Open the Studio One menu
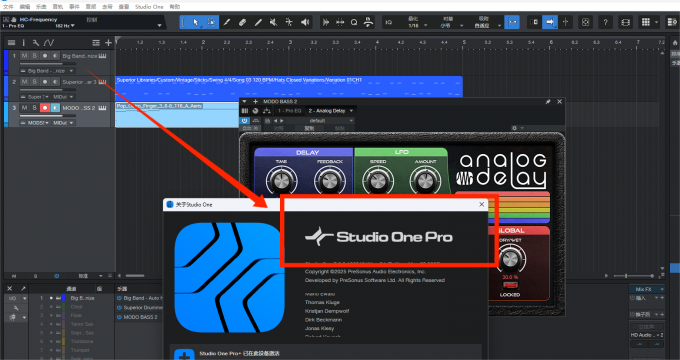The width and height of the screenshot is (680, 360). coord(149,7)
